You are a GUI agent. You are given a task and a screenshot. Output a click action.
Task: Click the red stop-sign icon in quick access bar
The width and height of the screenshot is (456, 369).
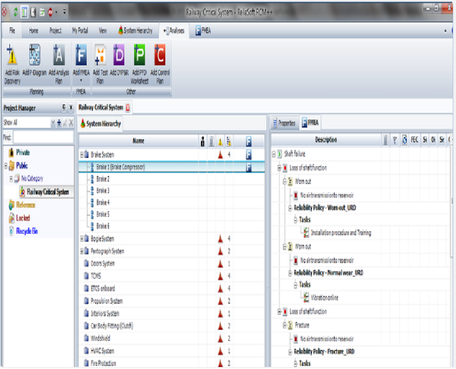[x=50, y=12]
